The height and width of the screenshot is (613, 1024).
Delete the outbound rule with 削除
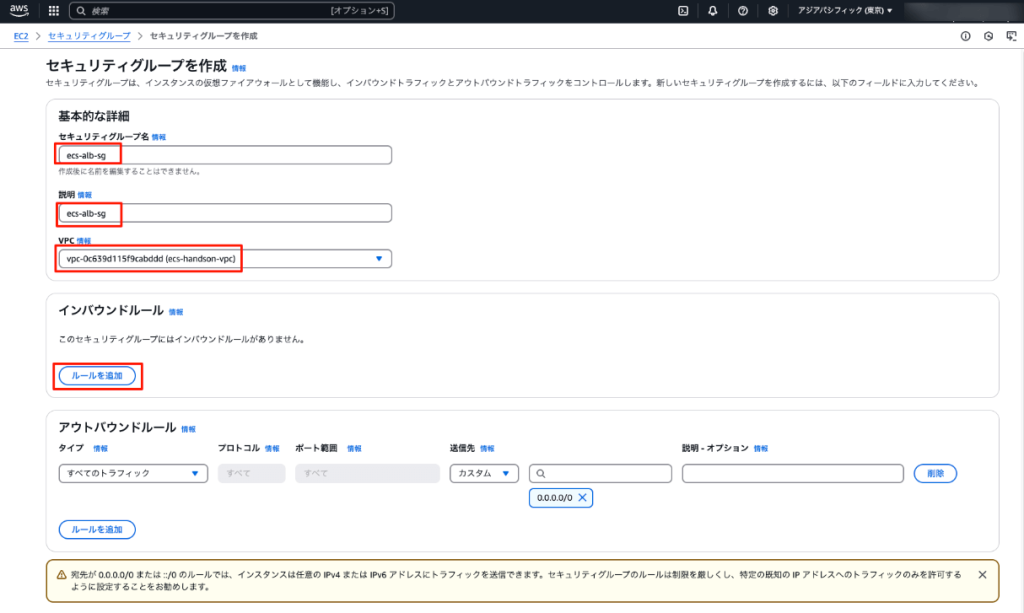935,474
